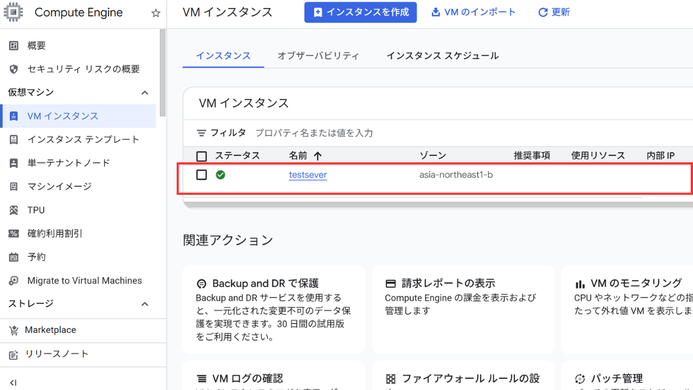
Task: Sort by 名前 using the arrow icon
Action: pos(318,156)
